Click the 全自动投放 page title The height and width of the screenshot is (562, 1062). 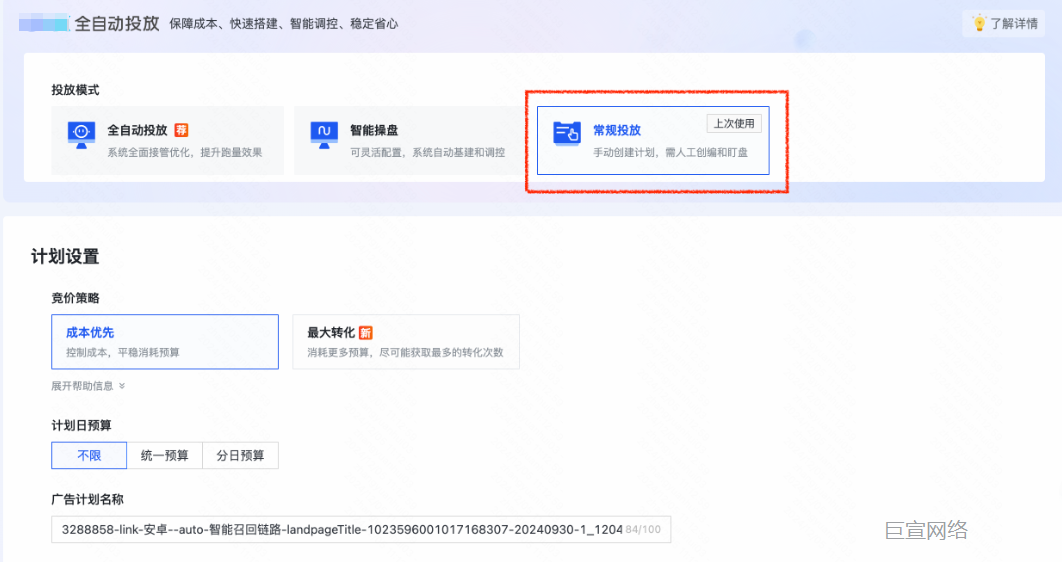click(116, 24)
